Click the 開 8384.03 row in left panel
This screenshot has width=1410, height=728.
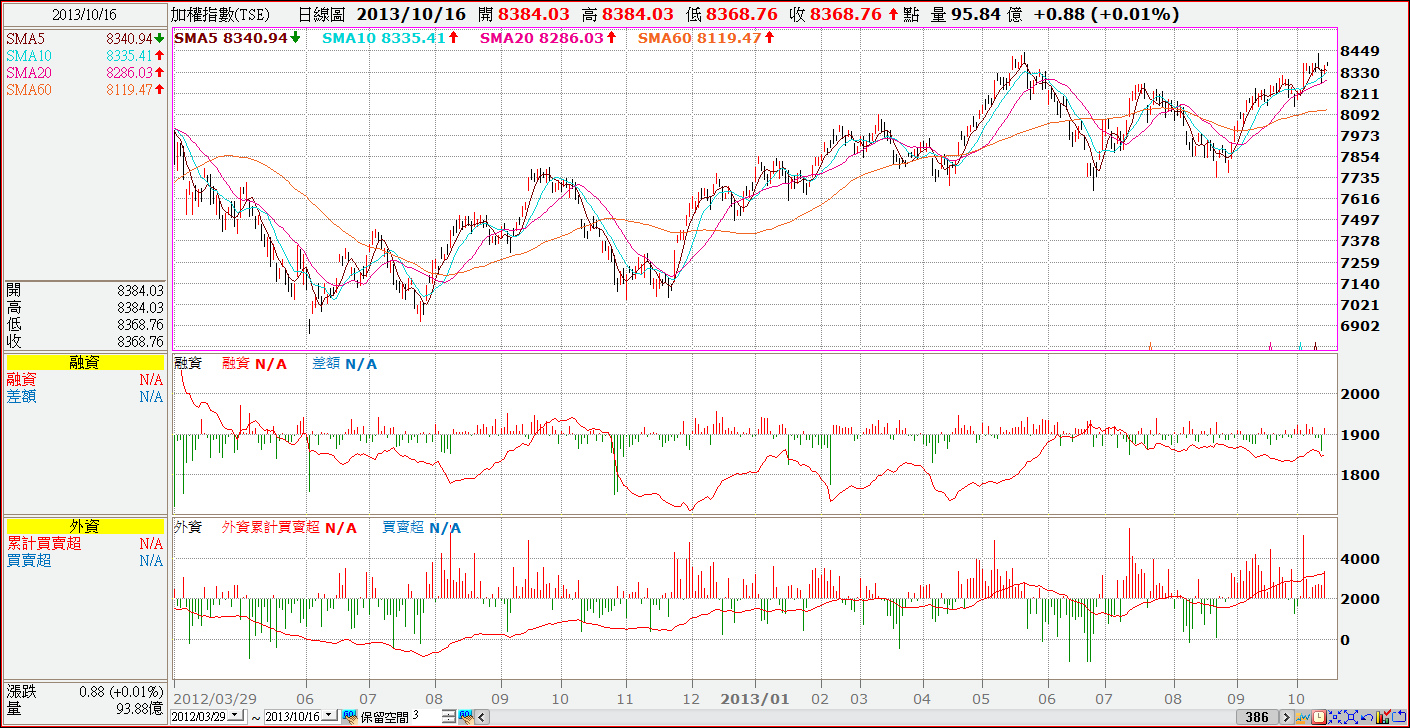click(x=84, y=290)
